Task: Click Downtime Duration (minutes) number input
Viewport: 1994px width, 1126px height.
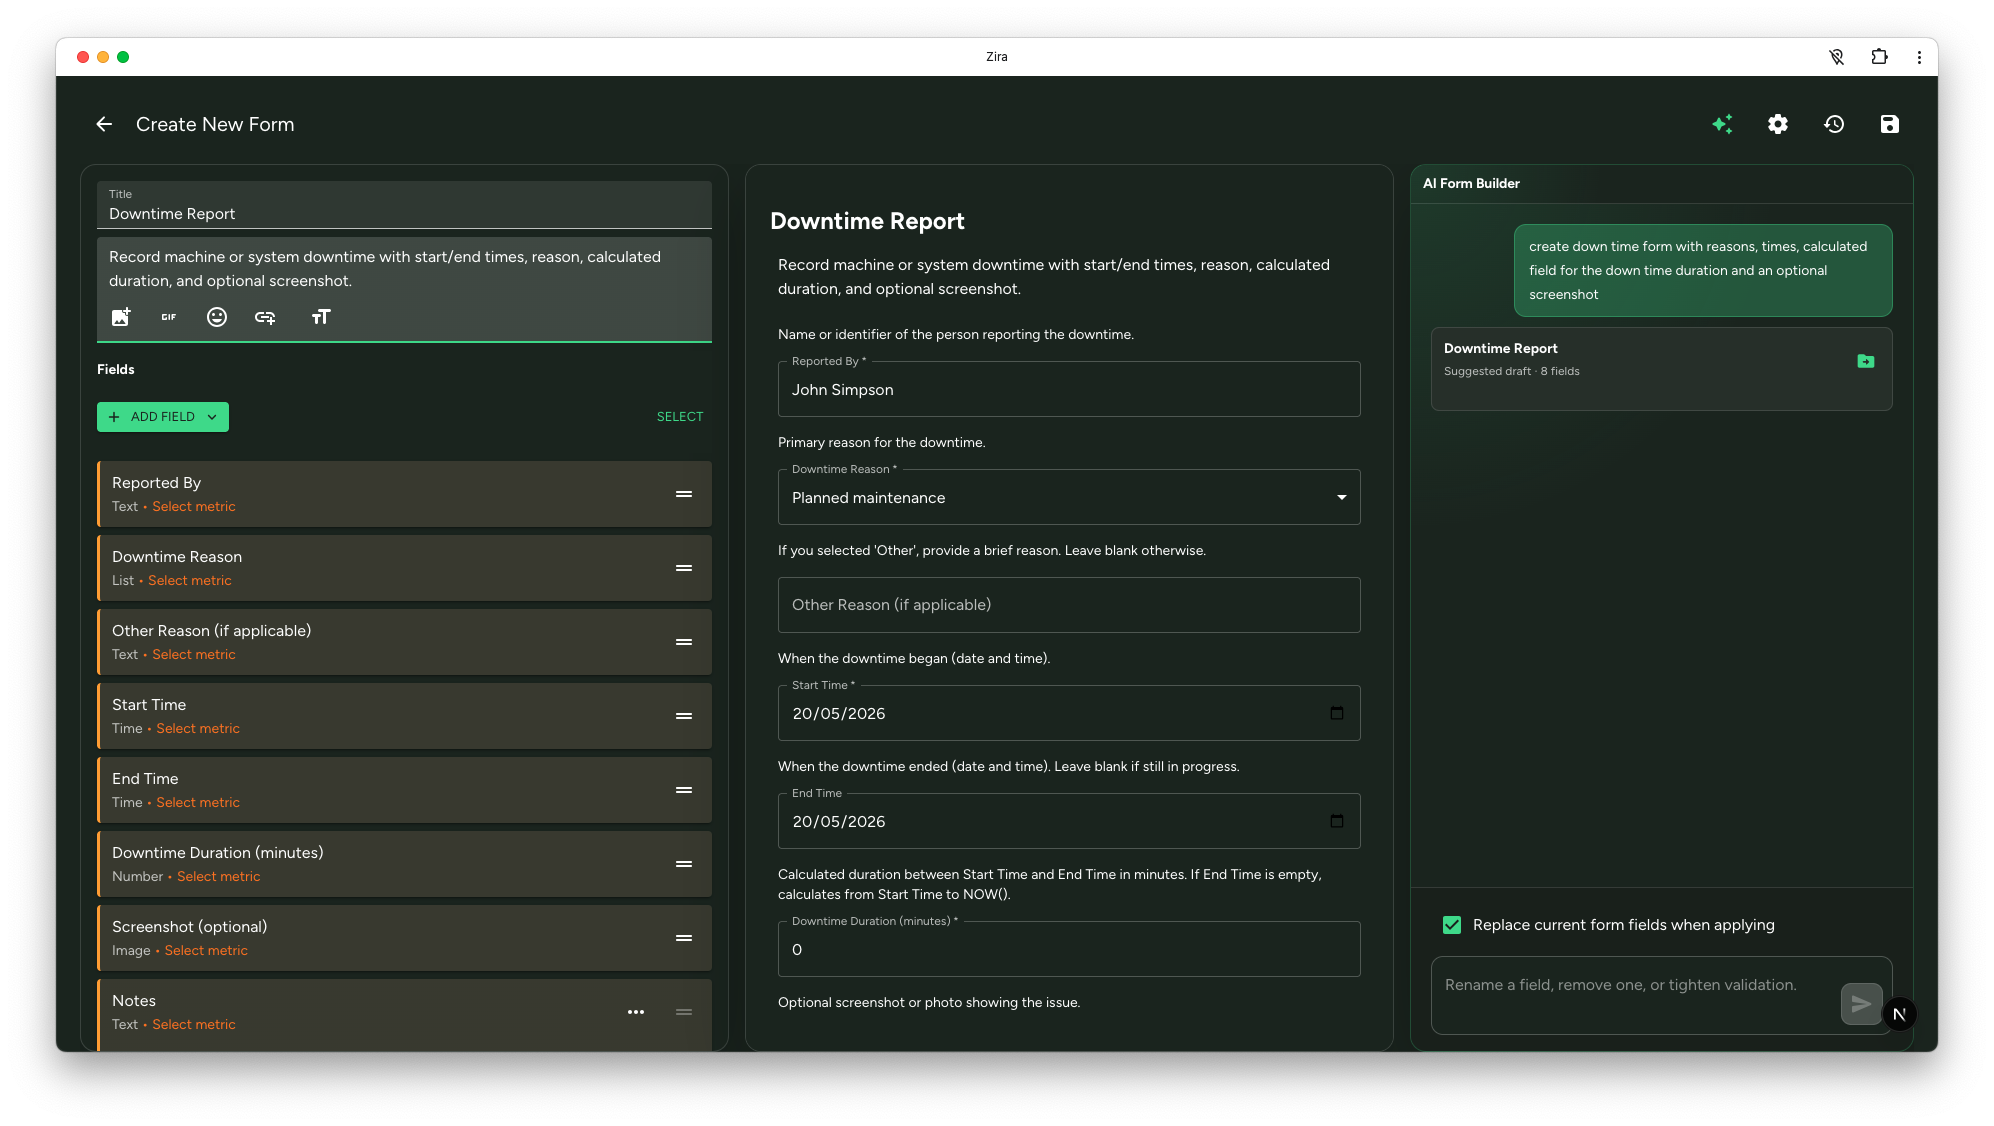Action: [1069, 949]
